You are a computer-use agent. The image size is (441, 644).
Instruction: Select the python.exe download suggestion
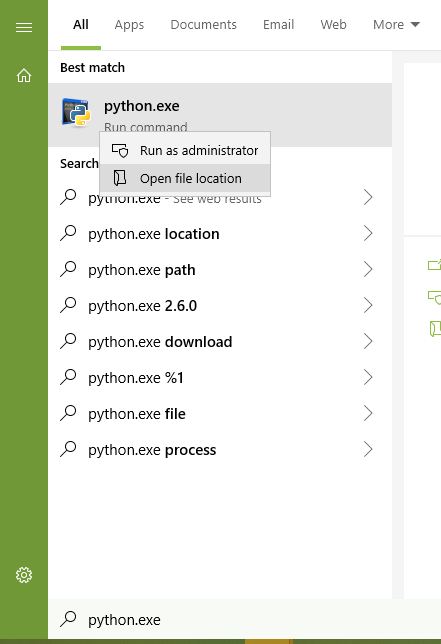220,341
